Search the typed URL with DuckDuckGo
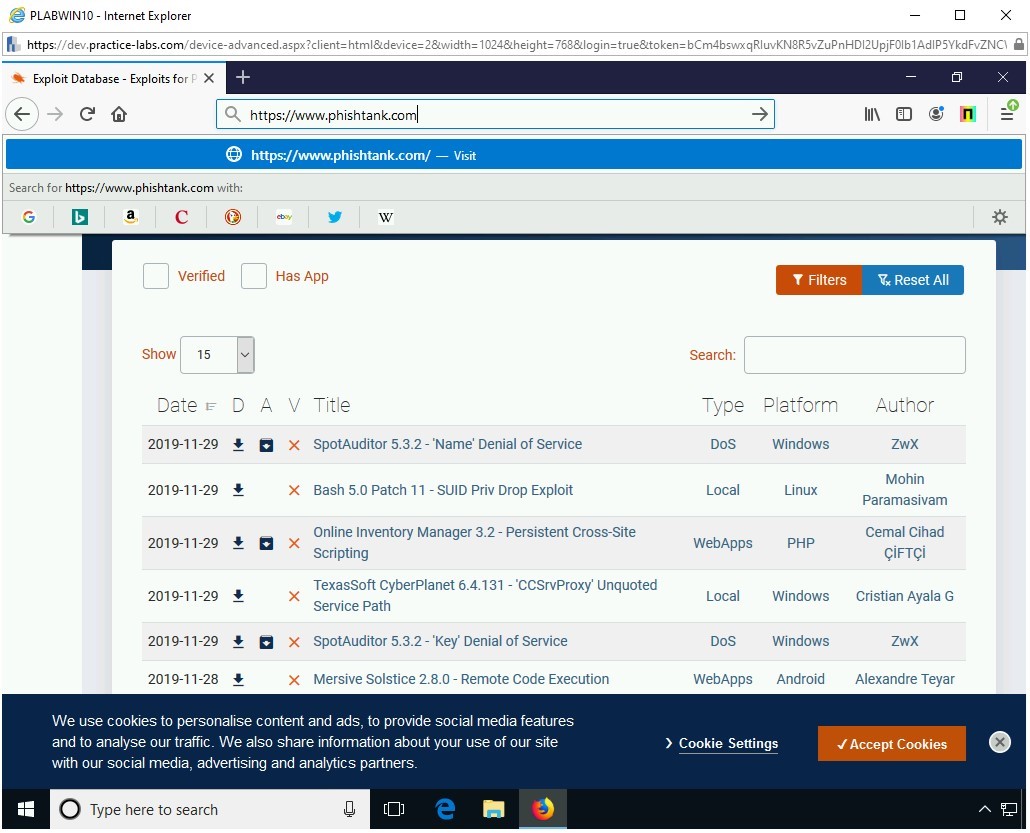 (x=232, y=217)
